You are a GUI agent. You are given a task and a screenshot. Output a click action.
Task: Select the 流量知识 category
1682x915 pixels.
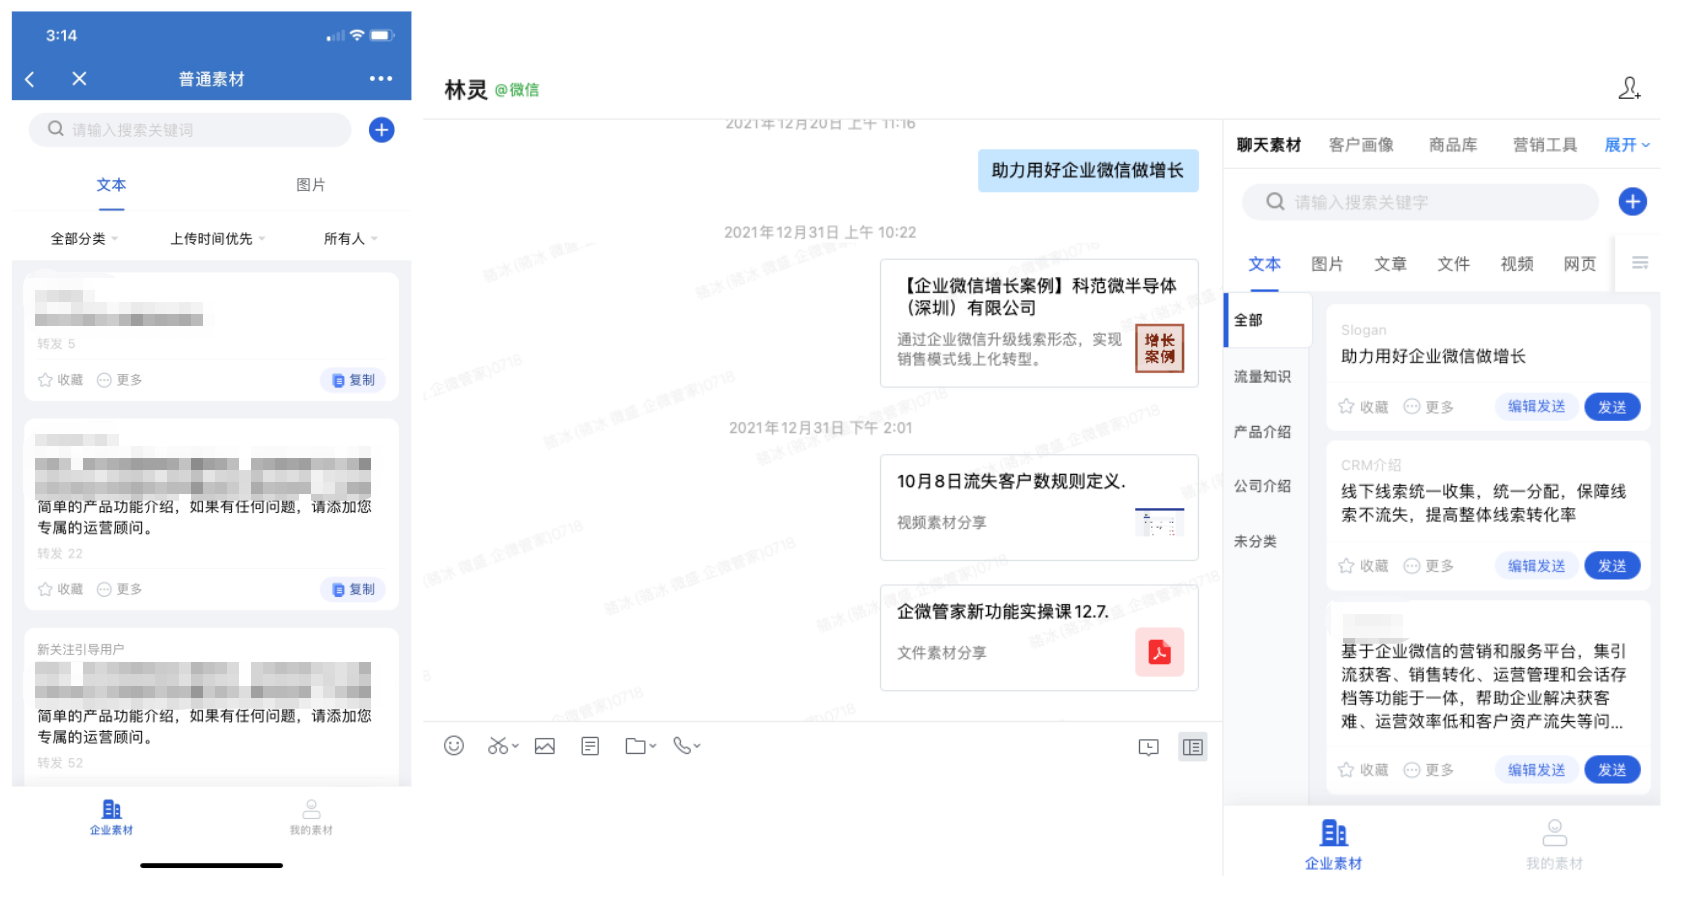(x=1262, y=377)
